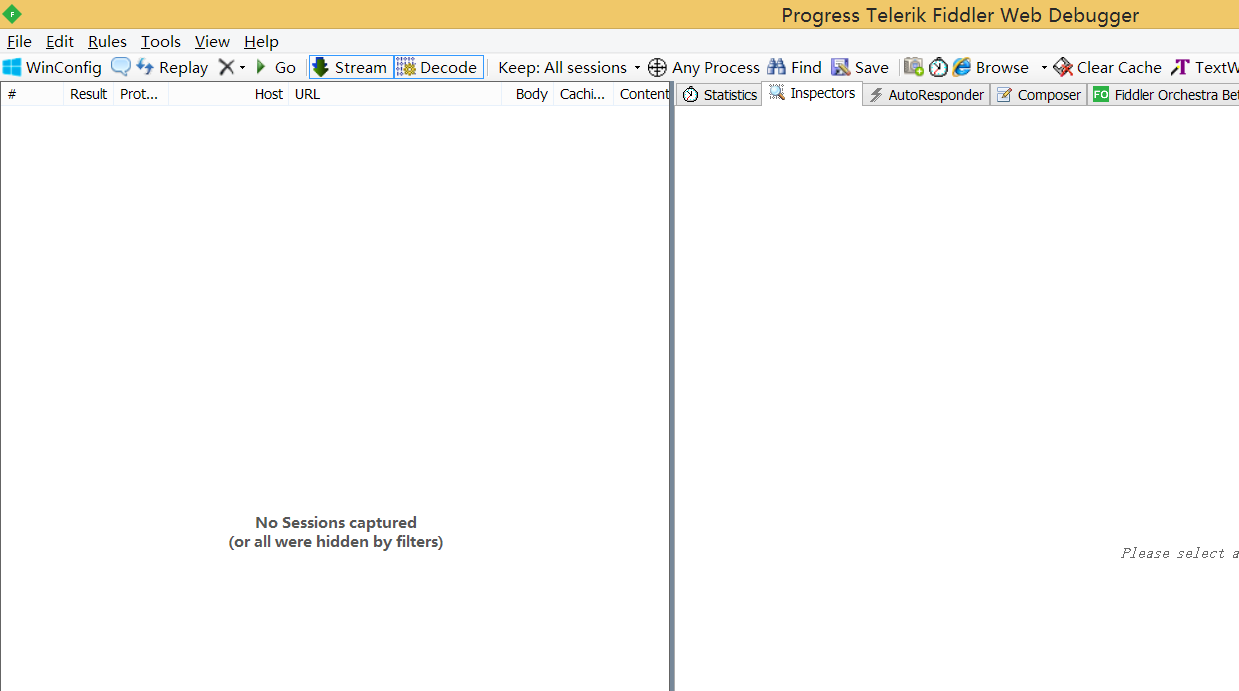Viewport: 1239px width, 691px height.
Task: Save the sessions
Action: [x=860, y=67]
